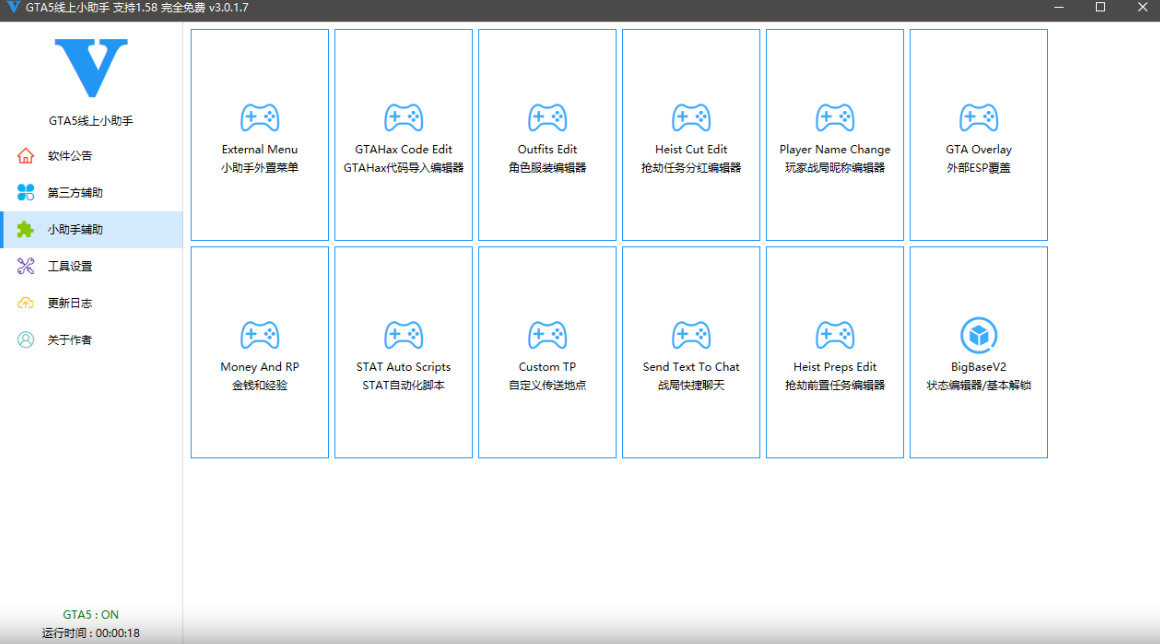The width and height of the screenshot is (1160, 644).
Task: Open the Outfits Edit gamepad icon
Action: pyautogui.click(x=547, y=118)
